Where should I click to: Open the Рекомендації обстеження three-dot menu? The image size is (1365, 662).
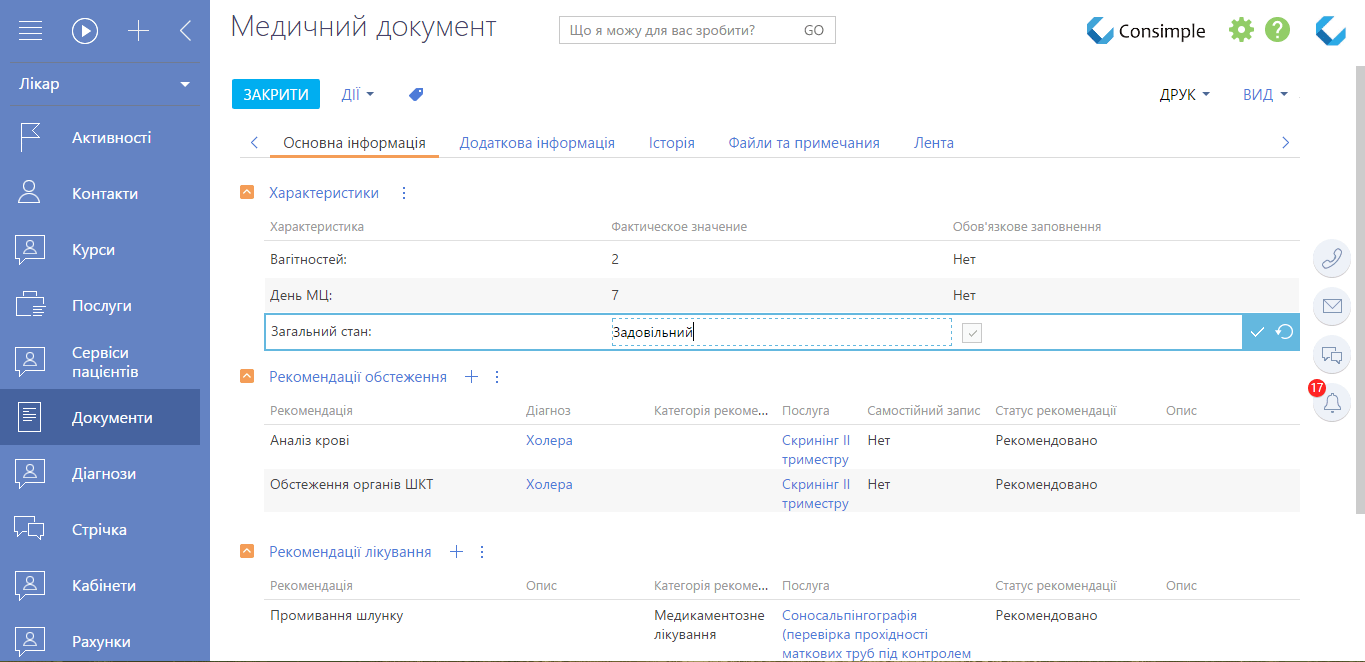coord(497,377)
